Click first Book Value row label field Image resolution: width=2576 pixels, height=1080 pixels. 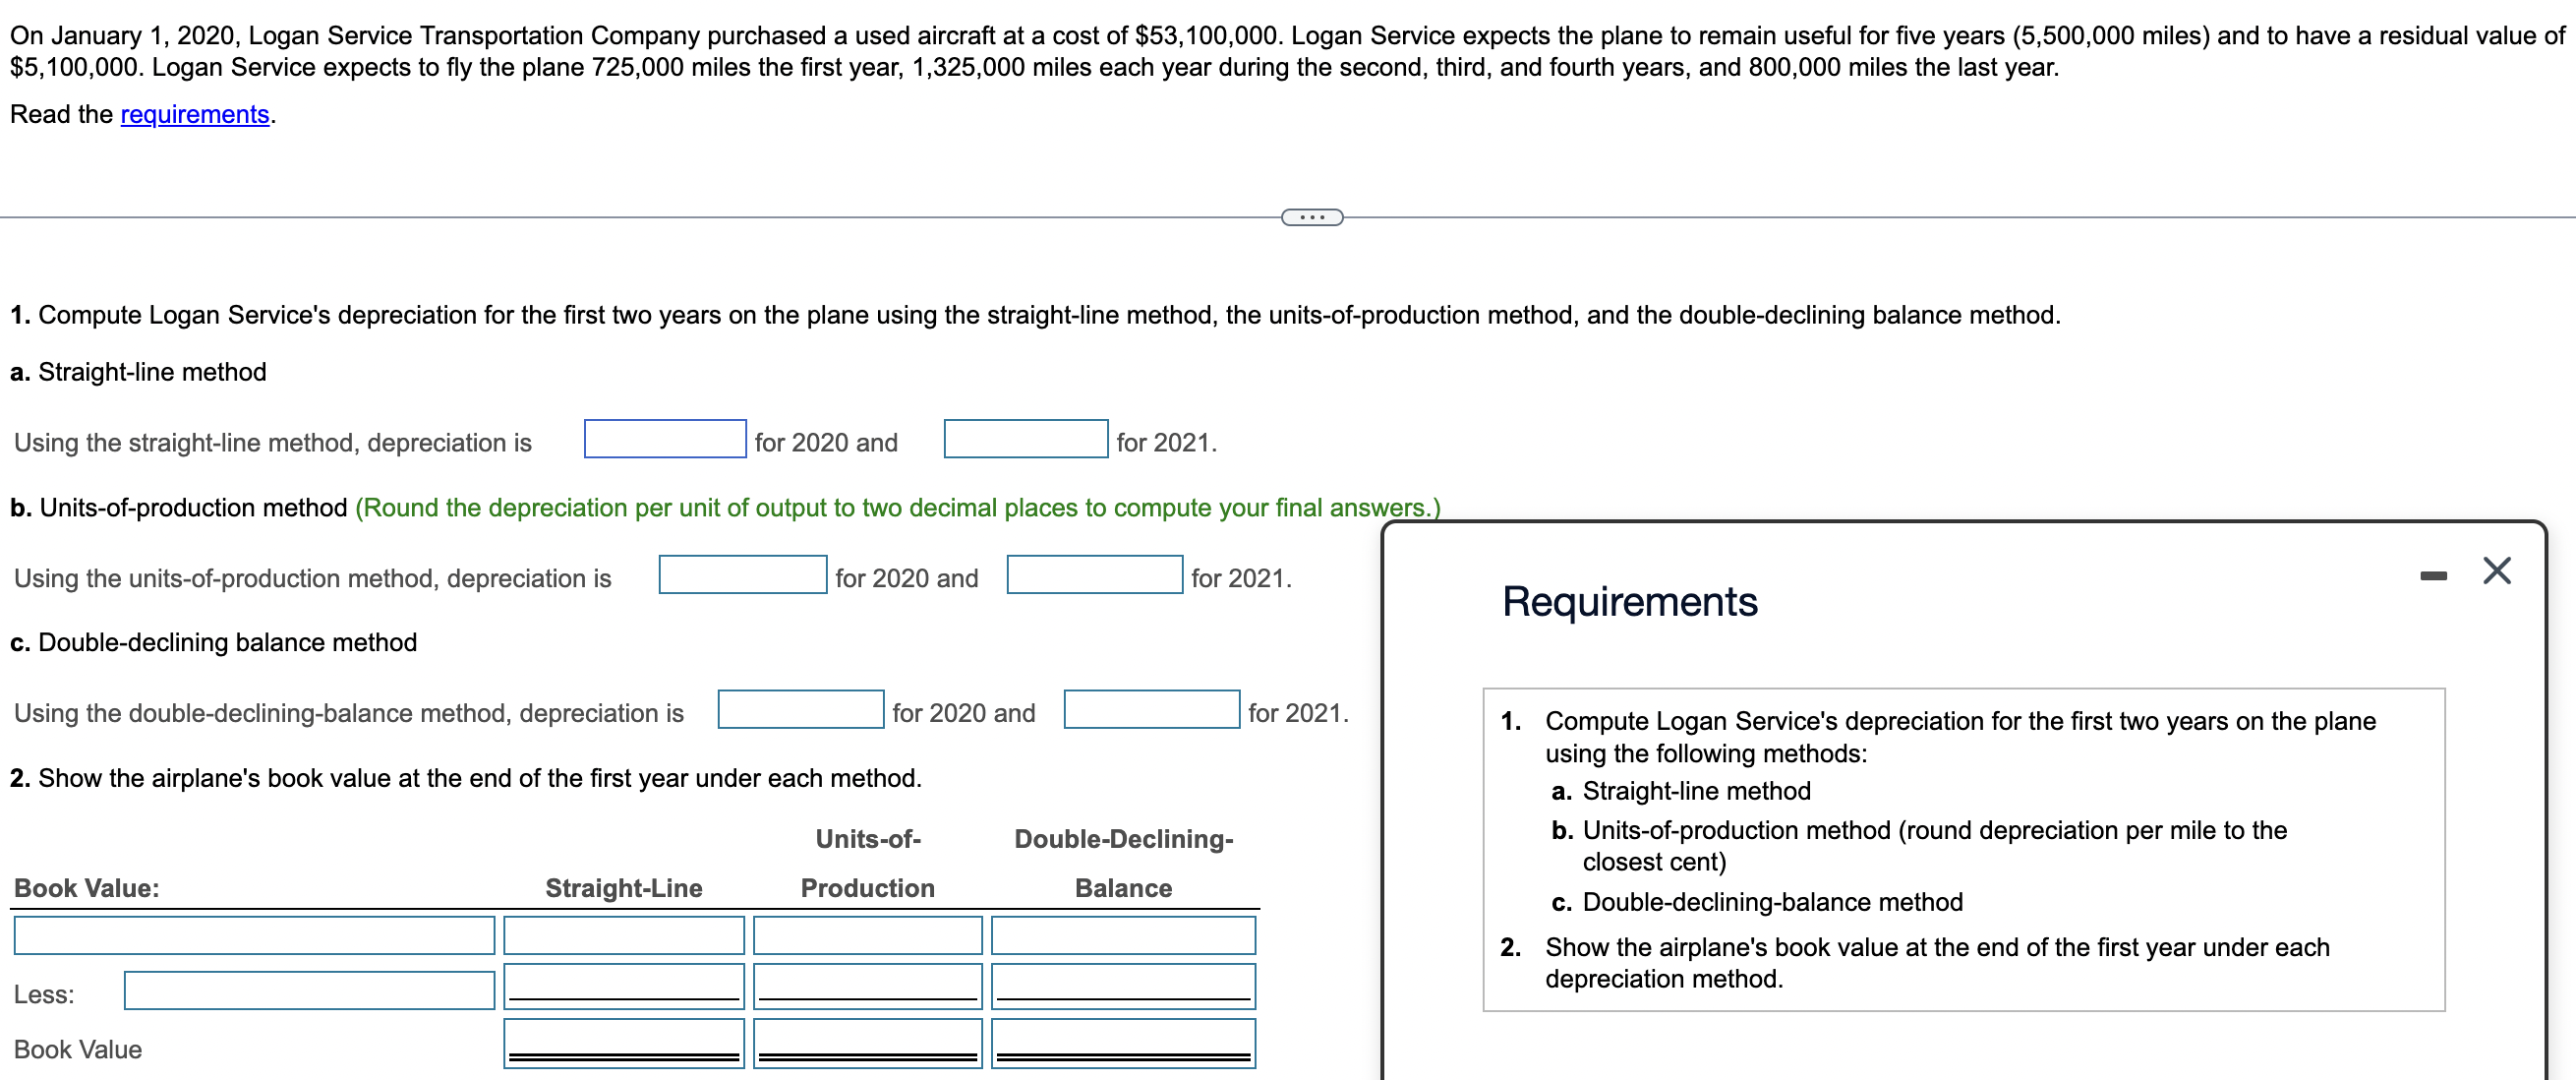click(x=254, y=936)
